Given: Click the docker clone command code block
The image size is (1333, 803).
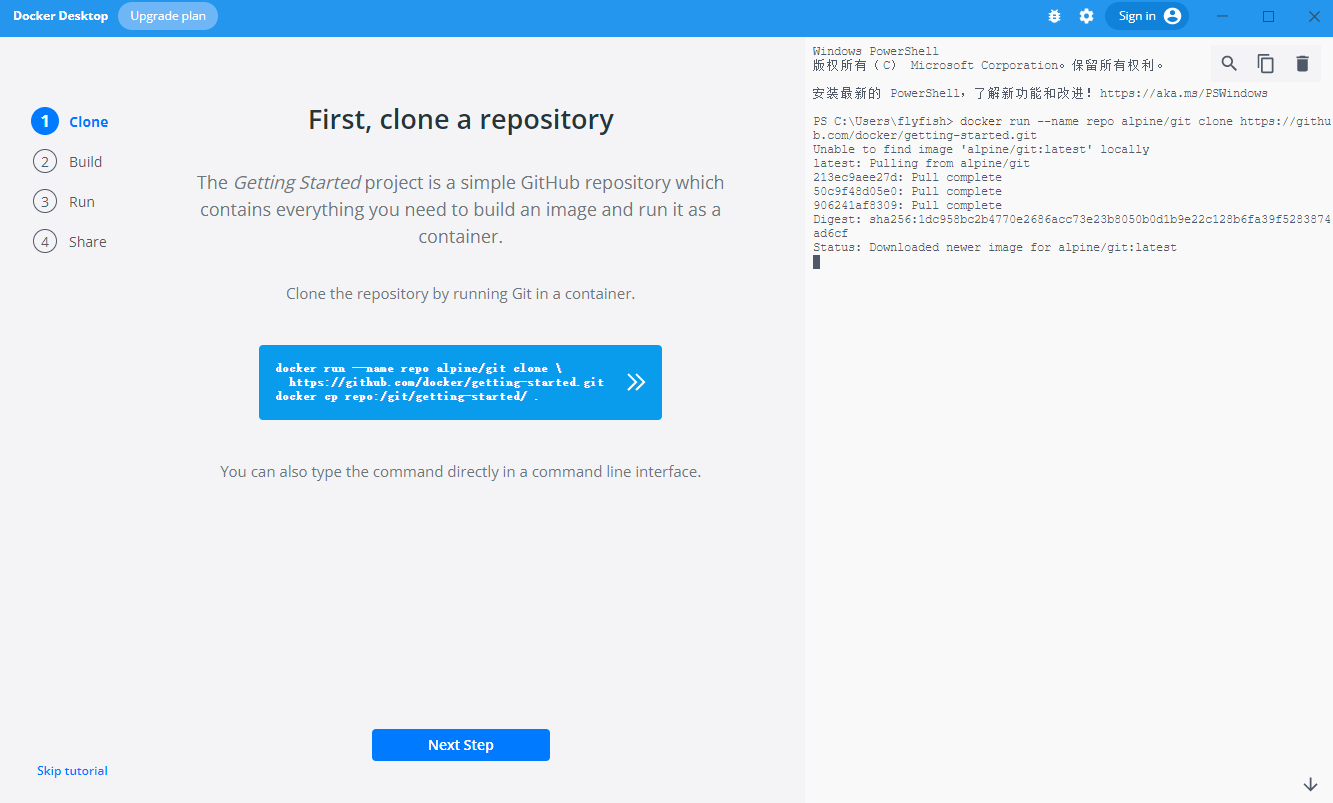Looking at the screenshot, I should click(460, 382).
